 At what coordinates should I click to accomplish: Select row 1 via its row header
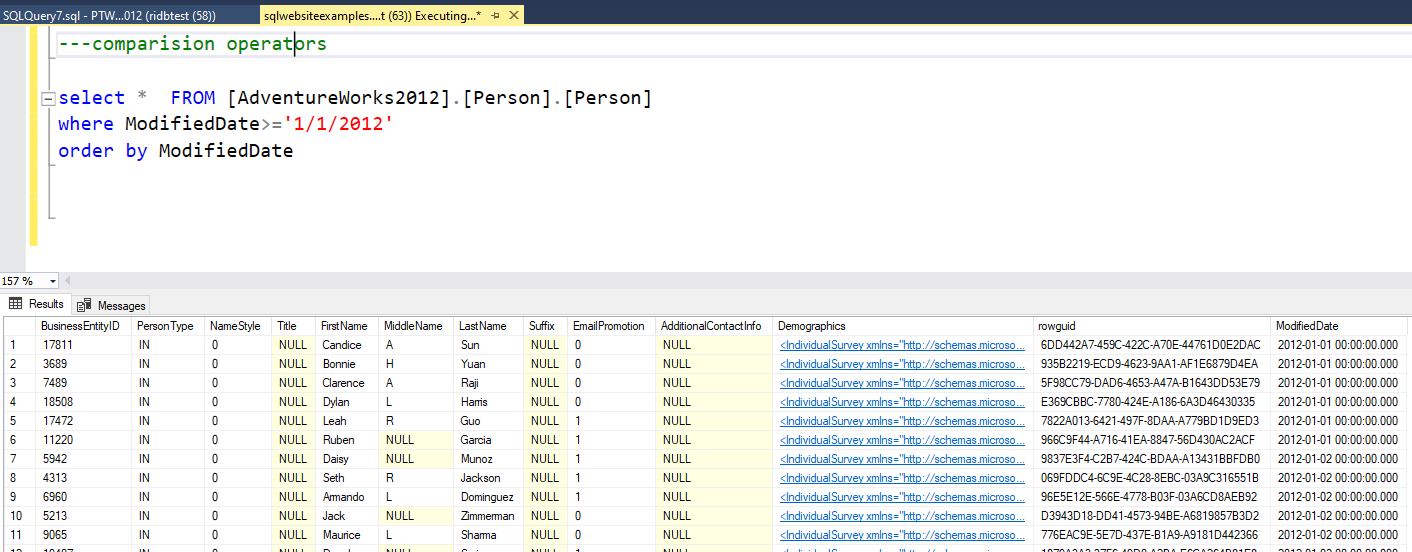pos(19,345)
